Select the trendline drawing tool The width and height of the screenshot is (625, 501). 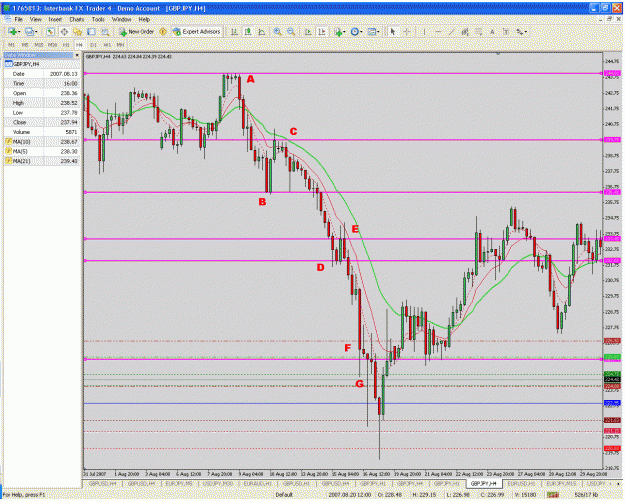[451, 32]
